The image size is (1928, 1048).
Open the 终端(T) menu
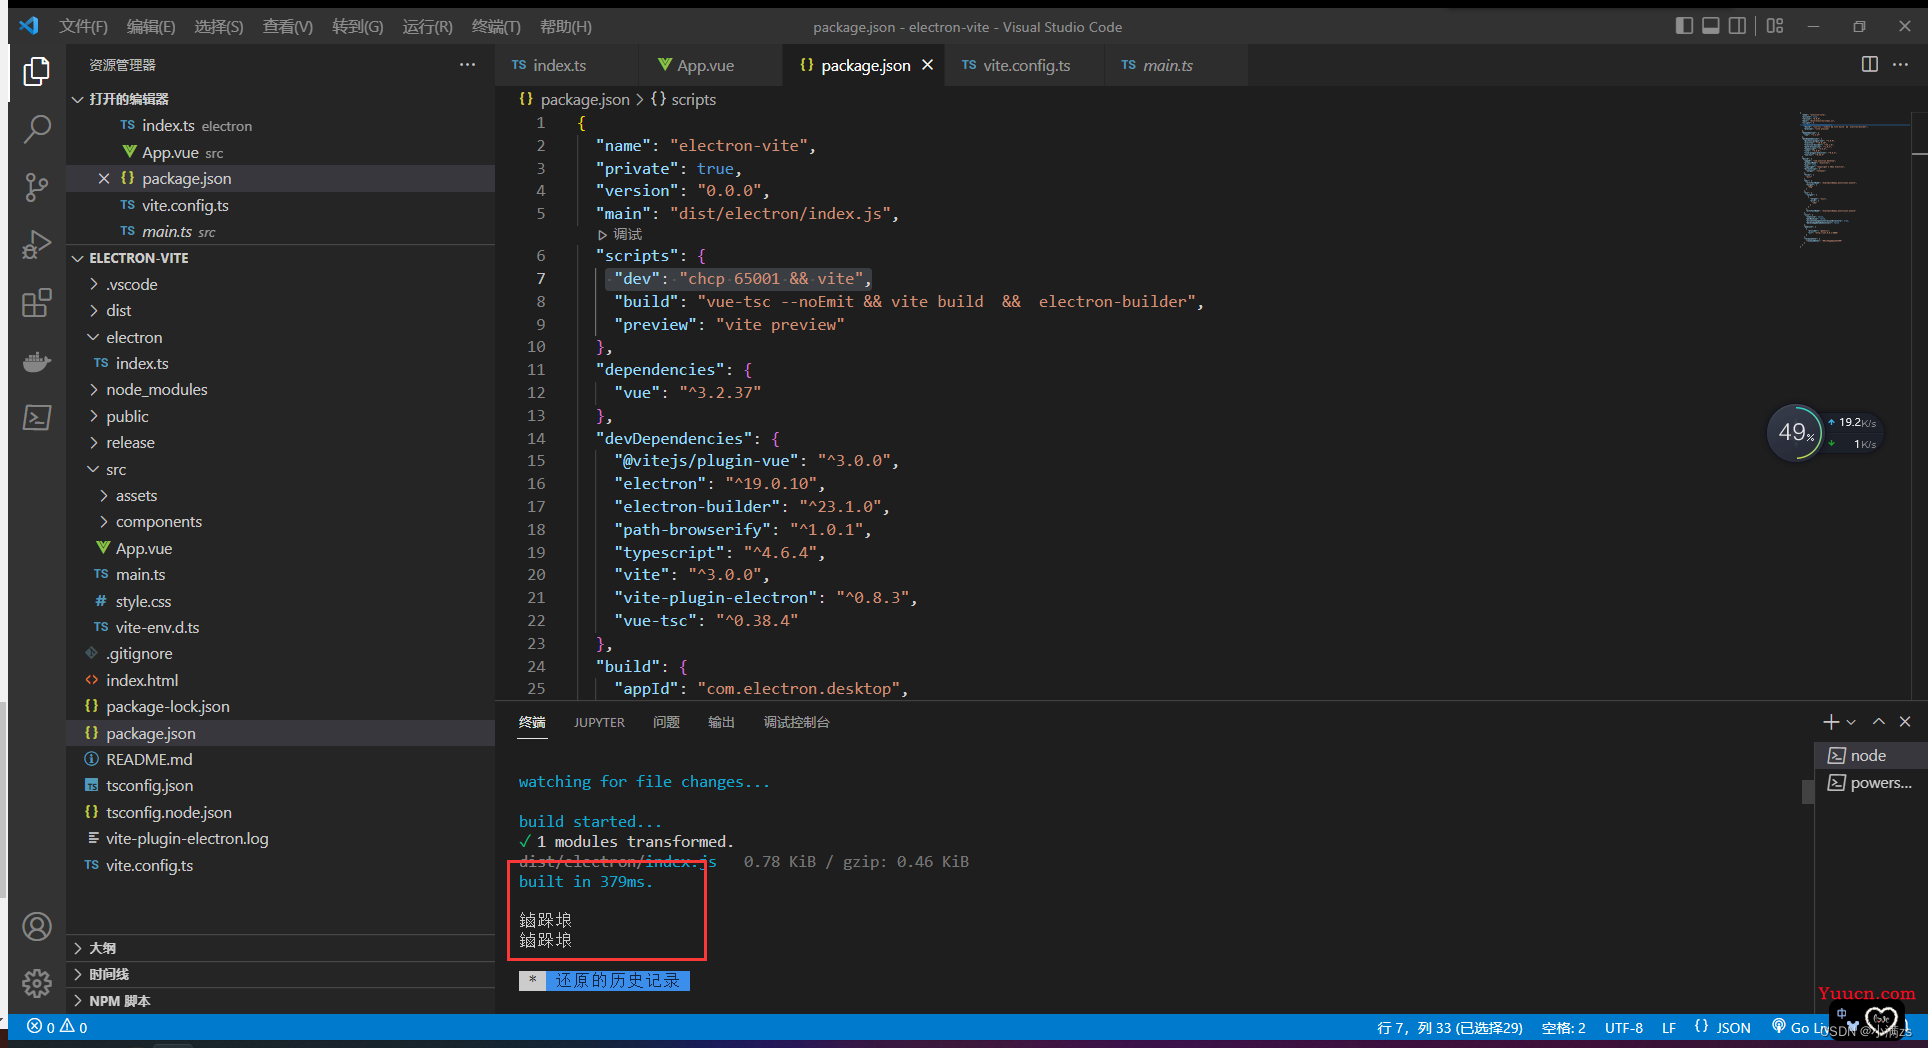pos(496,27)
